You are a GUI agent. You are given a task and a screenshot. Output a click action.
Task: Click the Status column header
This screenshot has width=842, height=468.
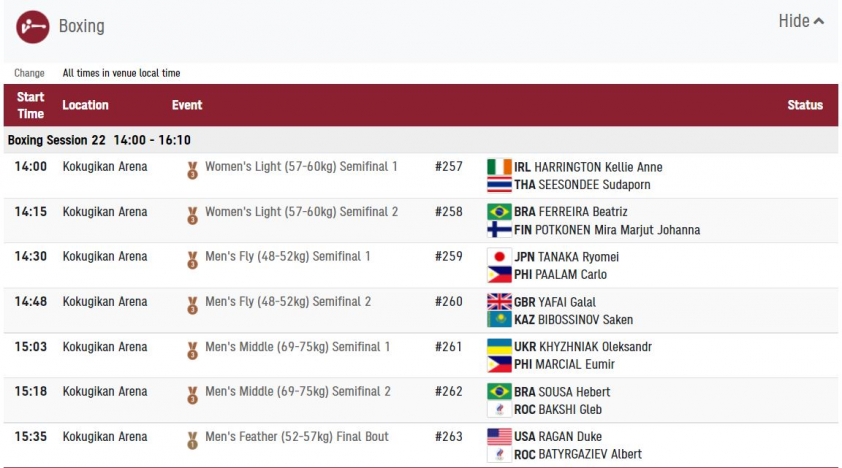coord(805,105)
